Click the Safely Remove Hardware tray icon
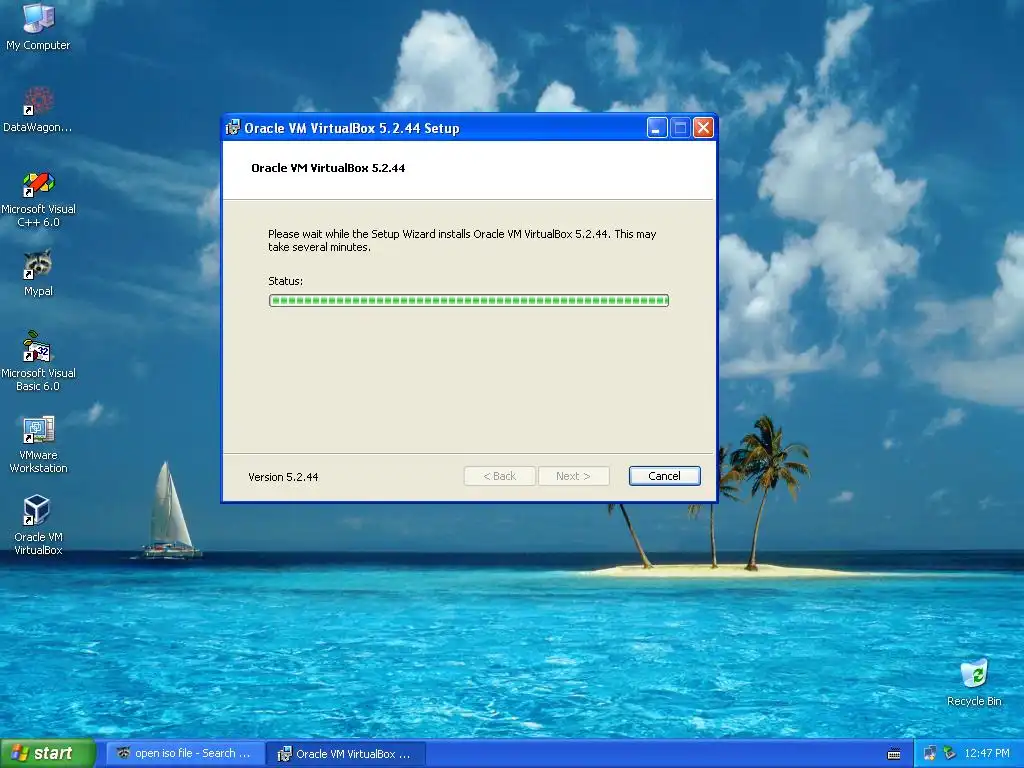The height and width of the screenshot is (768, 1024). [950, 754]
